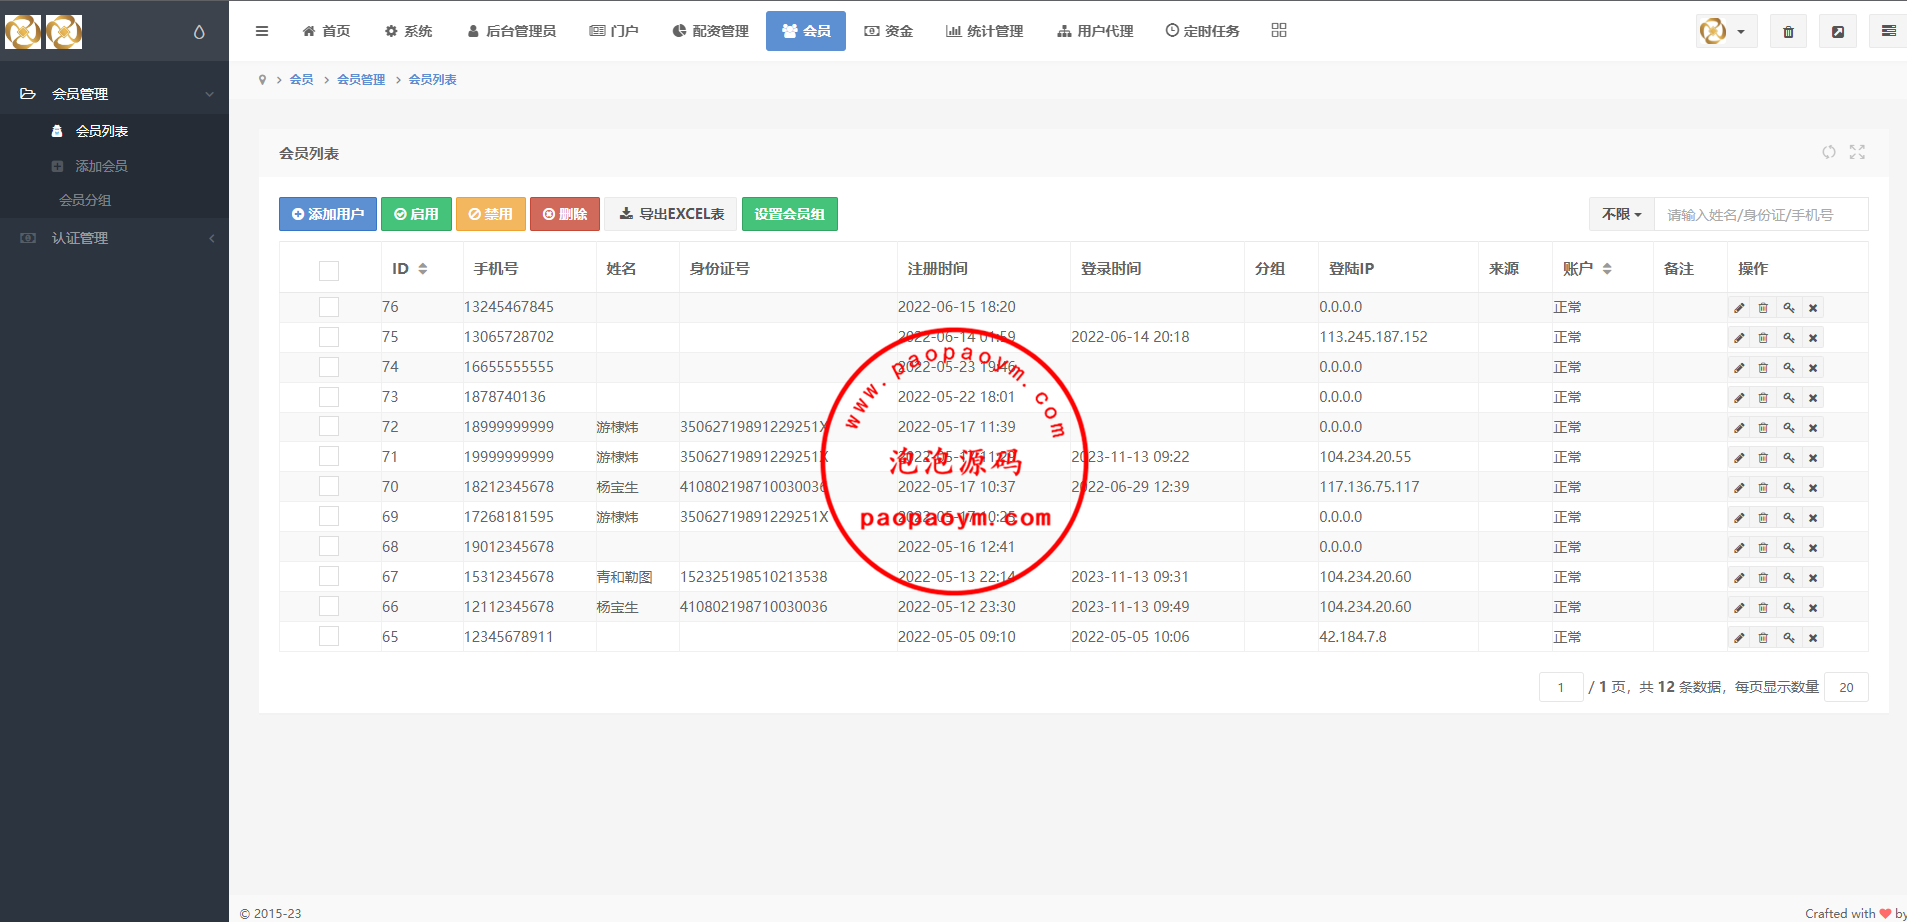The width and height of the screenshot is (1907, 922).
Task: Click the key icon for member ID 76
Action: coord(1789,308)
